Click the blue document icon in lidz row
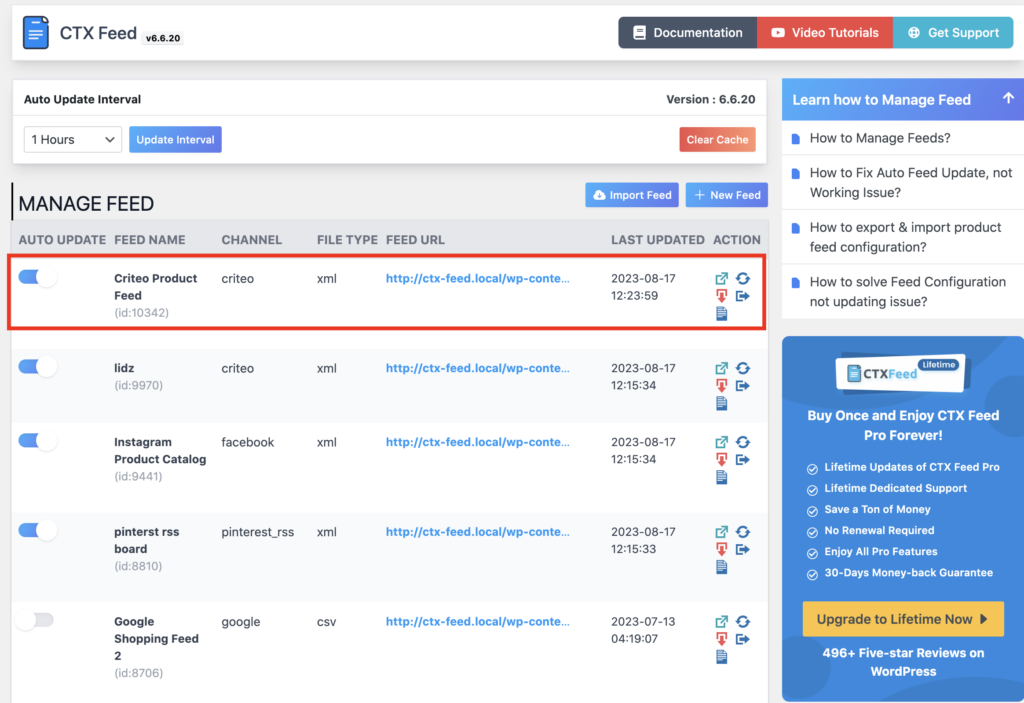 click(x=721, y=404)
